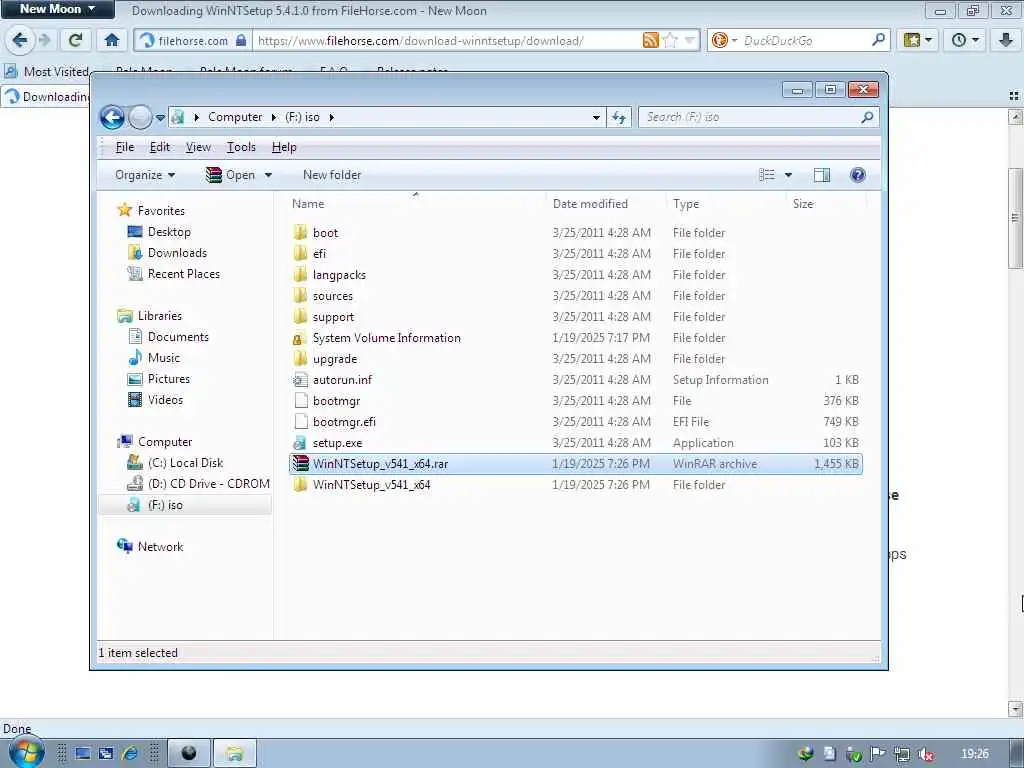Expand the address bar history dropdown
This screenshot has height=768, width=1024.
tap(596, 118)
